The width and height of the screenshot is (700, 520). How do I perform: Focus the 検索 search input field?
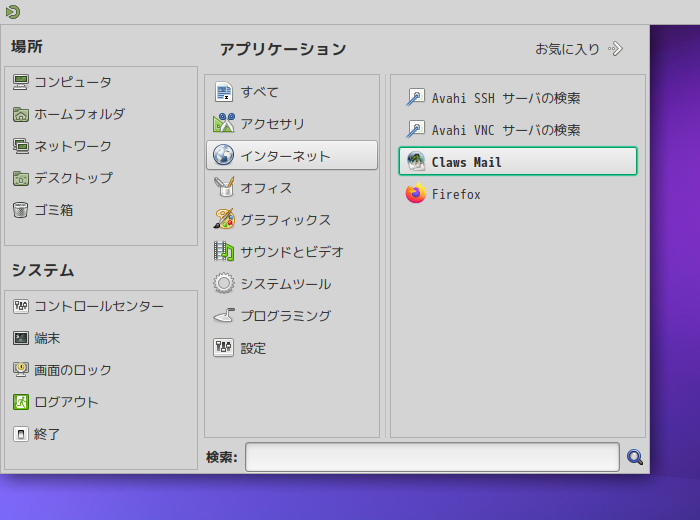point(432,457)
